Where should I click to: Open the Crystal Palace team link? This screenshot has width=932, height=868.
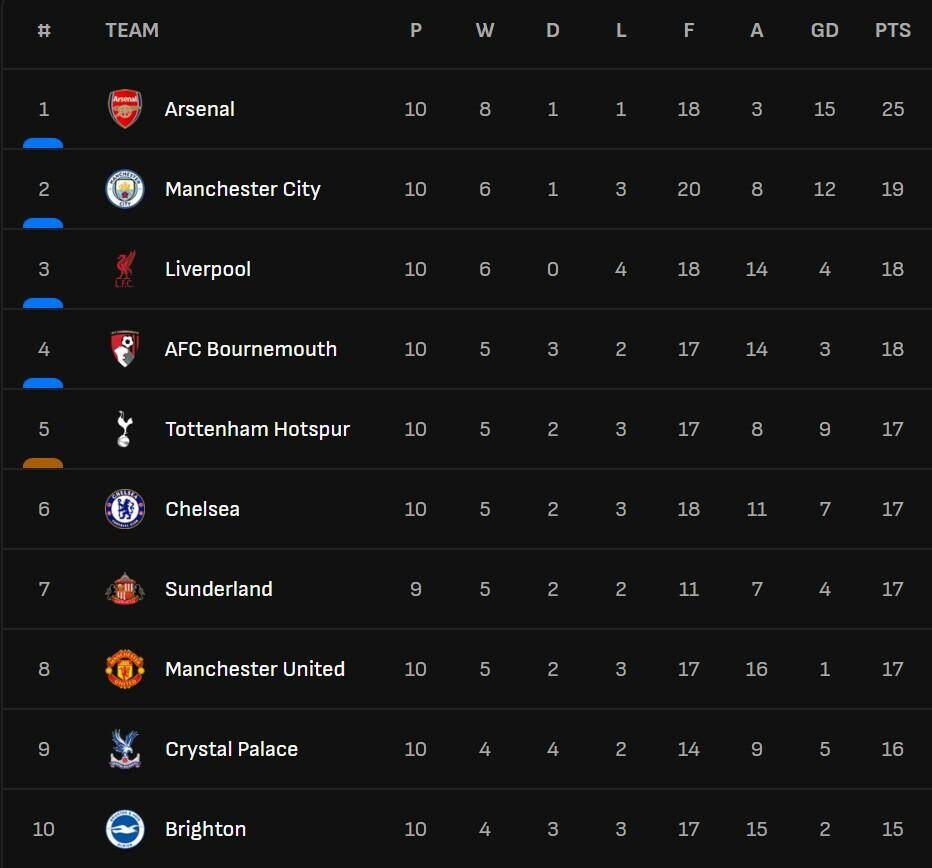click(231, 749)
